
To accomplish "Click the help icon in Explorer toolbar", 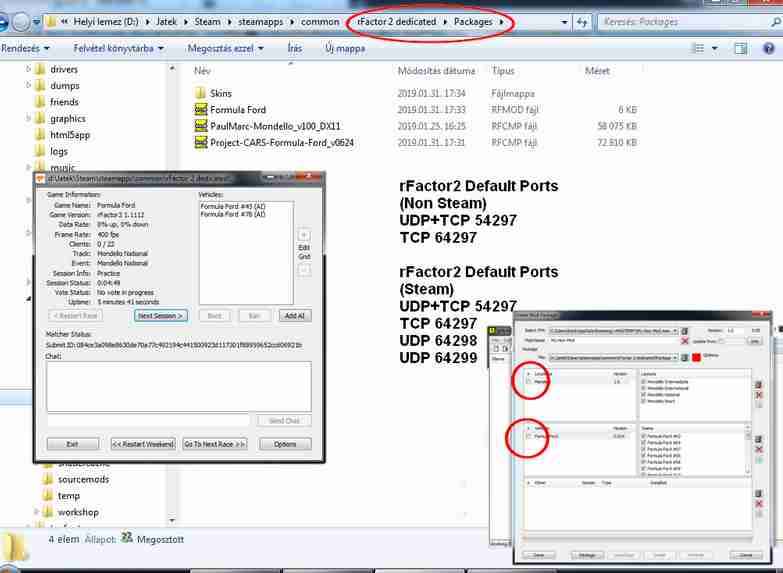I will pyautogui.click(x=770, y=47).
